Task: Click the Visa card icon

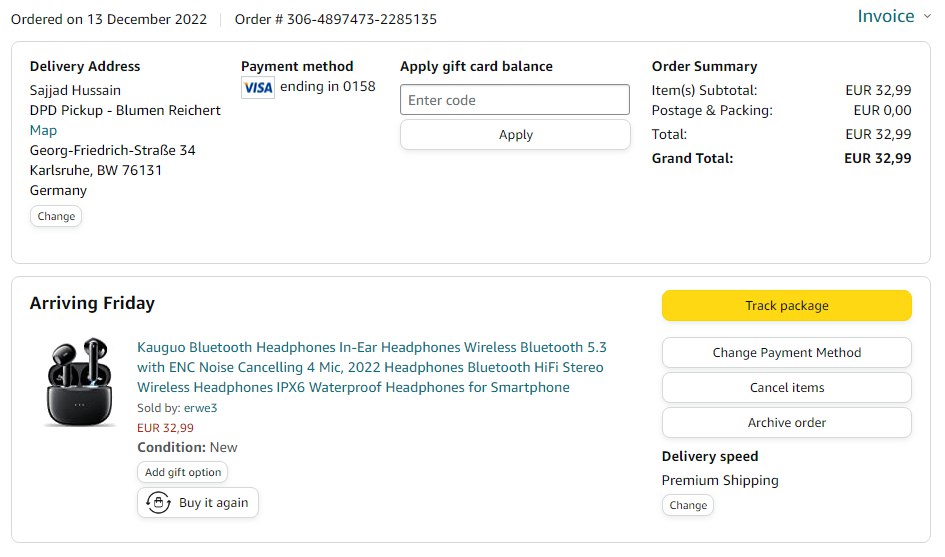Action: 258,88
